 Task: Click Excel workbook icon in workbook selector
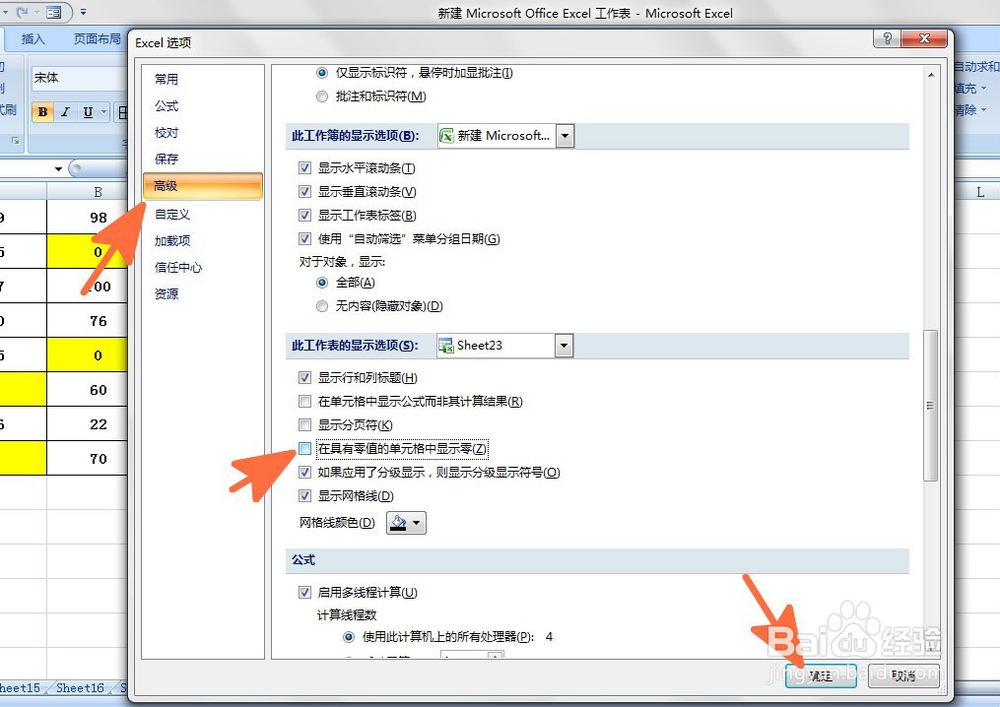[x=446, y=136]
